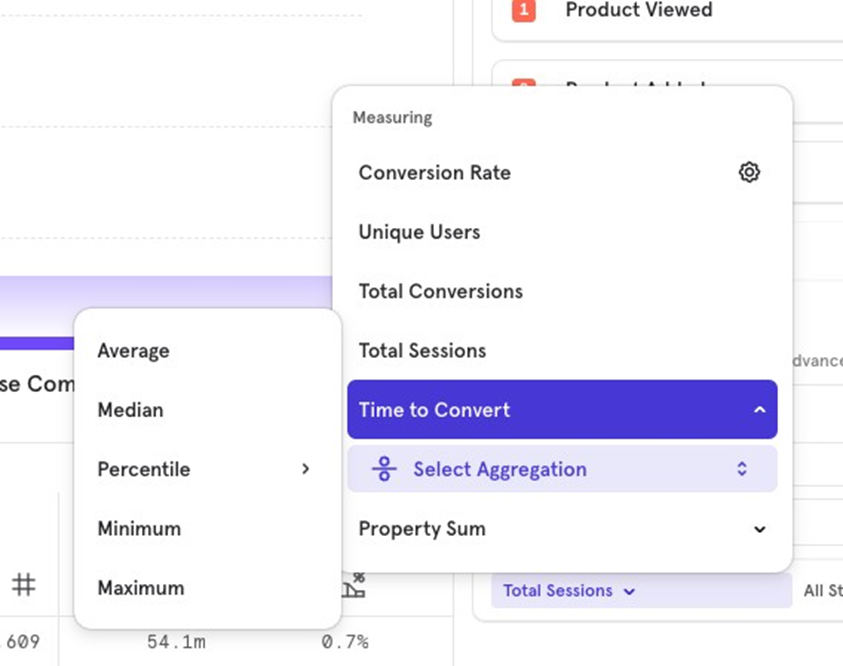This screenshot has height=666, width=843.
Task: Open the Total Sessions dropdown below the menu
Action: coord(568,591)
